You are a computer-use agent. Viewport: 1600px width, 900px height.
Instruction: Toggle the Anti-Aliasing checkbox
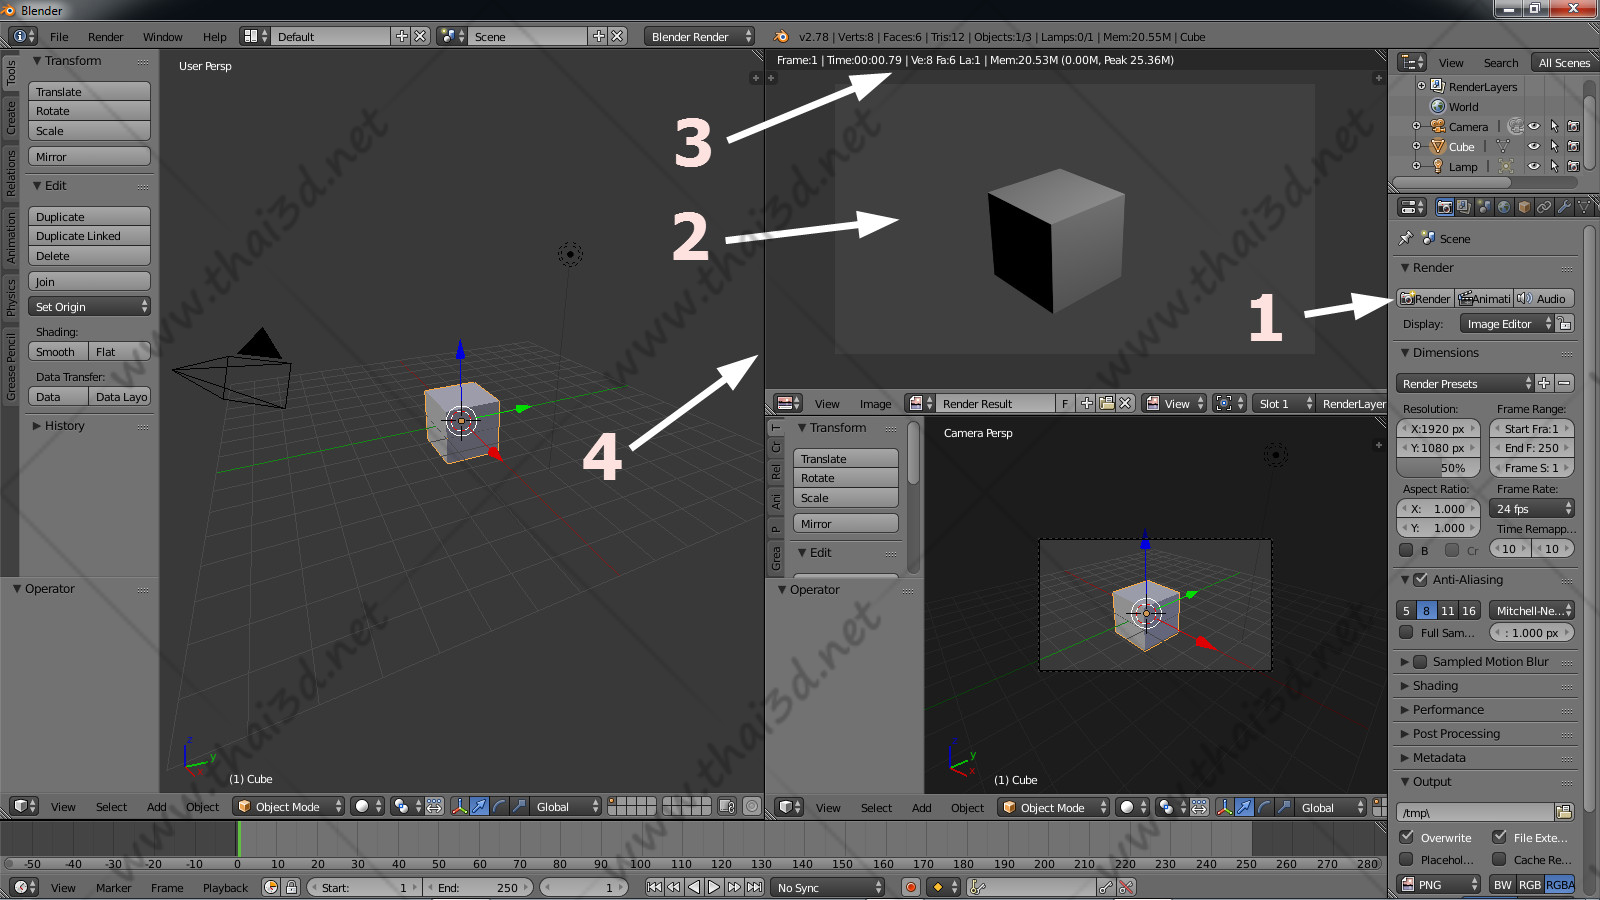click(x=1420, y=580)
